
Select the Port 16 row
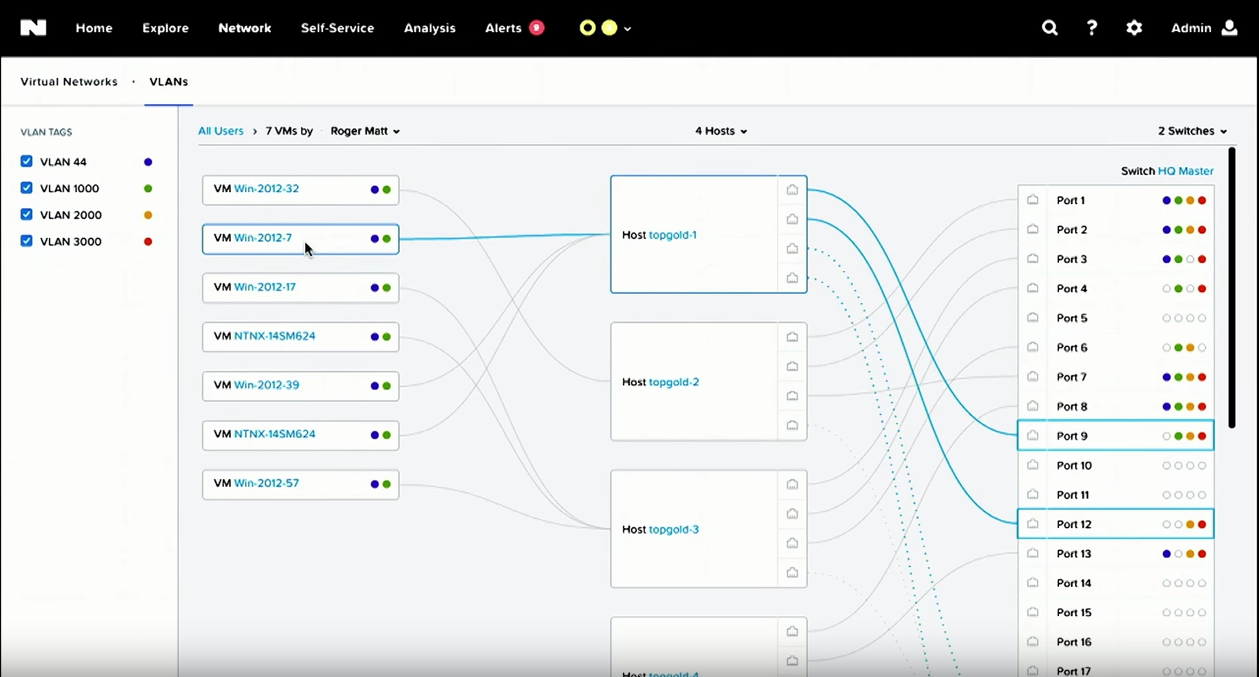click(x=1116, y=642)
